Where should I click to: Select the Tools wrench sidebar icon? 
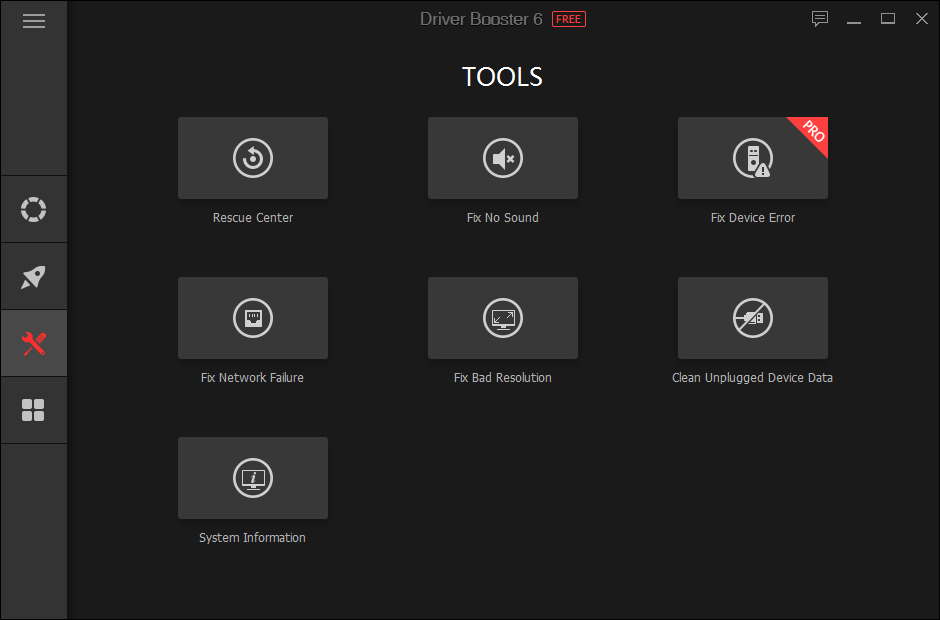pos(34,344)
